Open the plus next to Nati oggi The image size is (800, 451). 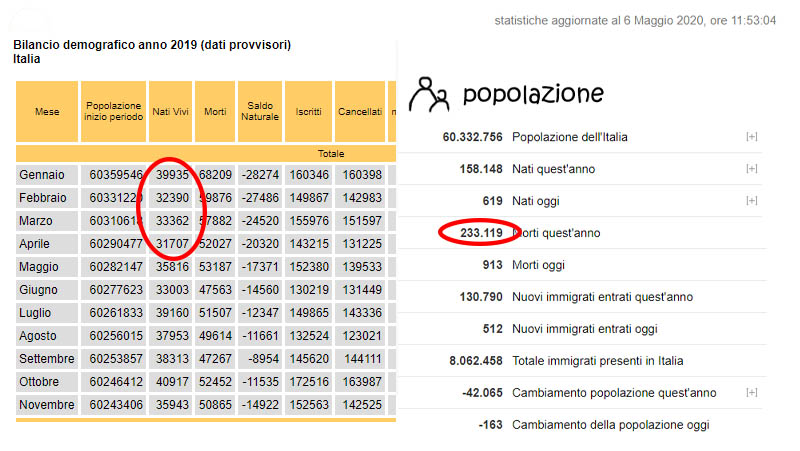coord(751,201)
